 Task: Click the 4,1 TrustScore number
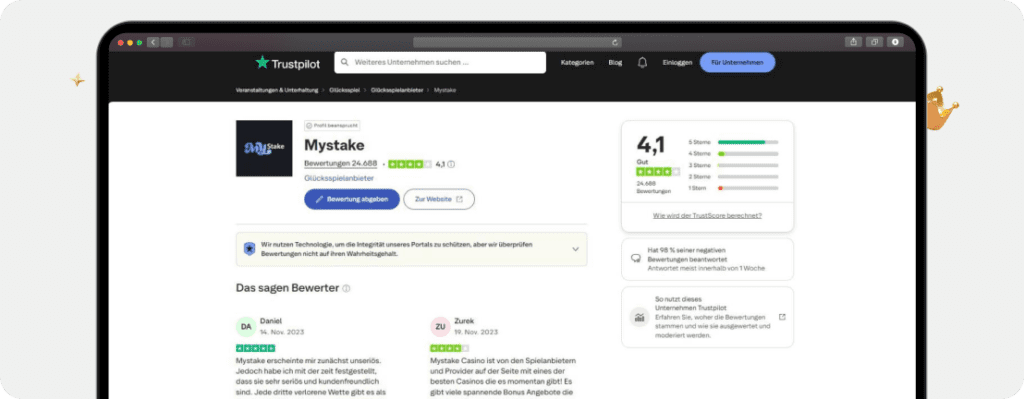651,146
